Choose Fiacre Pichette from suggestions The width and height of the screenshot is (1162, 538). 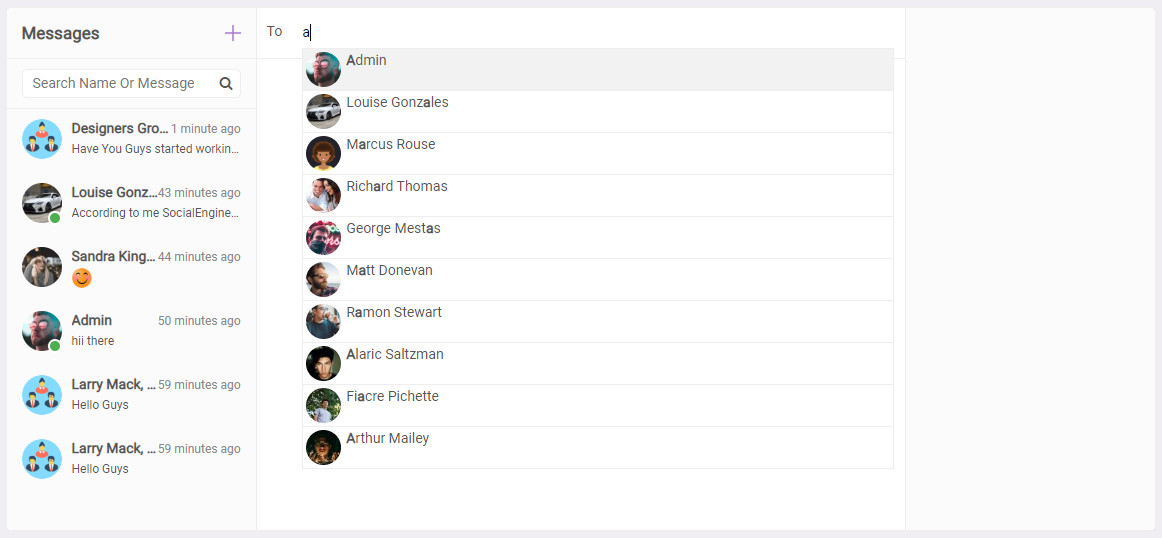click(598, 405)
